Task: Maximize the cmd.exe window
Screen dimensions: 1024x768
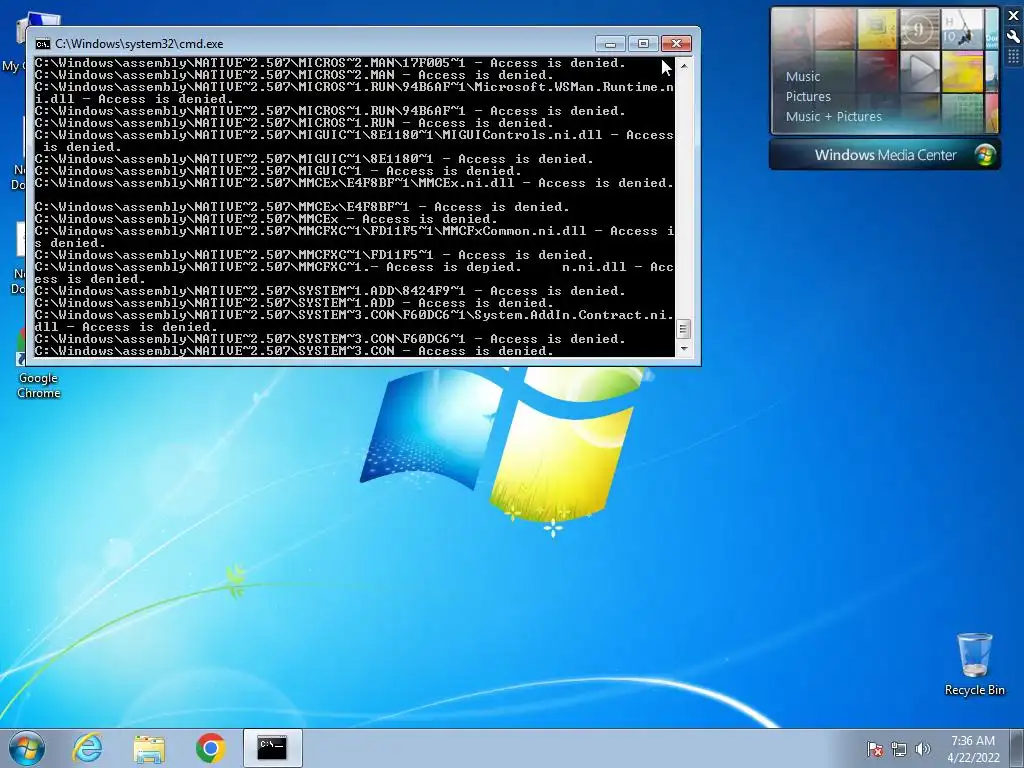Action: click(643, 44)
